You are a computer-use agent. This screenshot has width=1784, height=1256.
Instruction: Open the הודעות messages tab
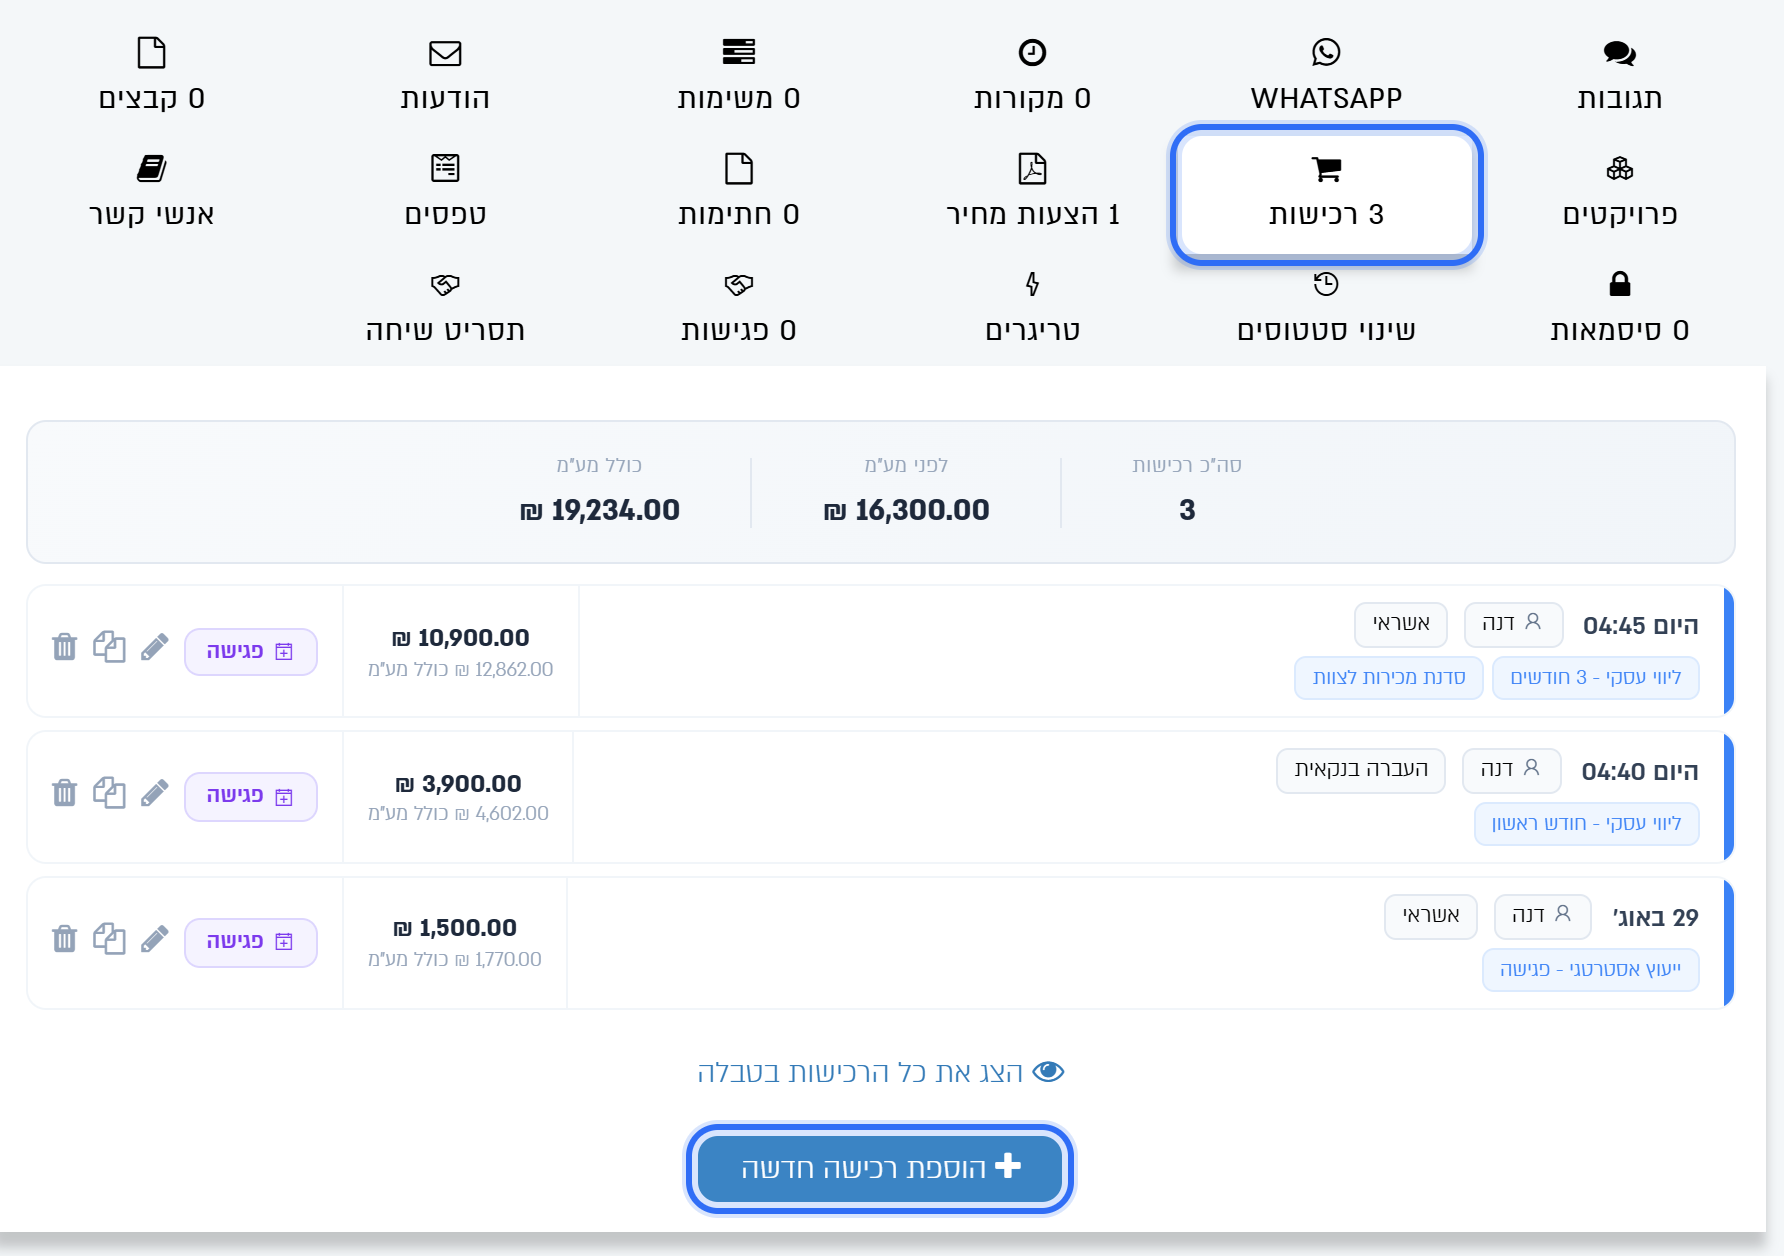pyautogui.click(x=445, y=75)
